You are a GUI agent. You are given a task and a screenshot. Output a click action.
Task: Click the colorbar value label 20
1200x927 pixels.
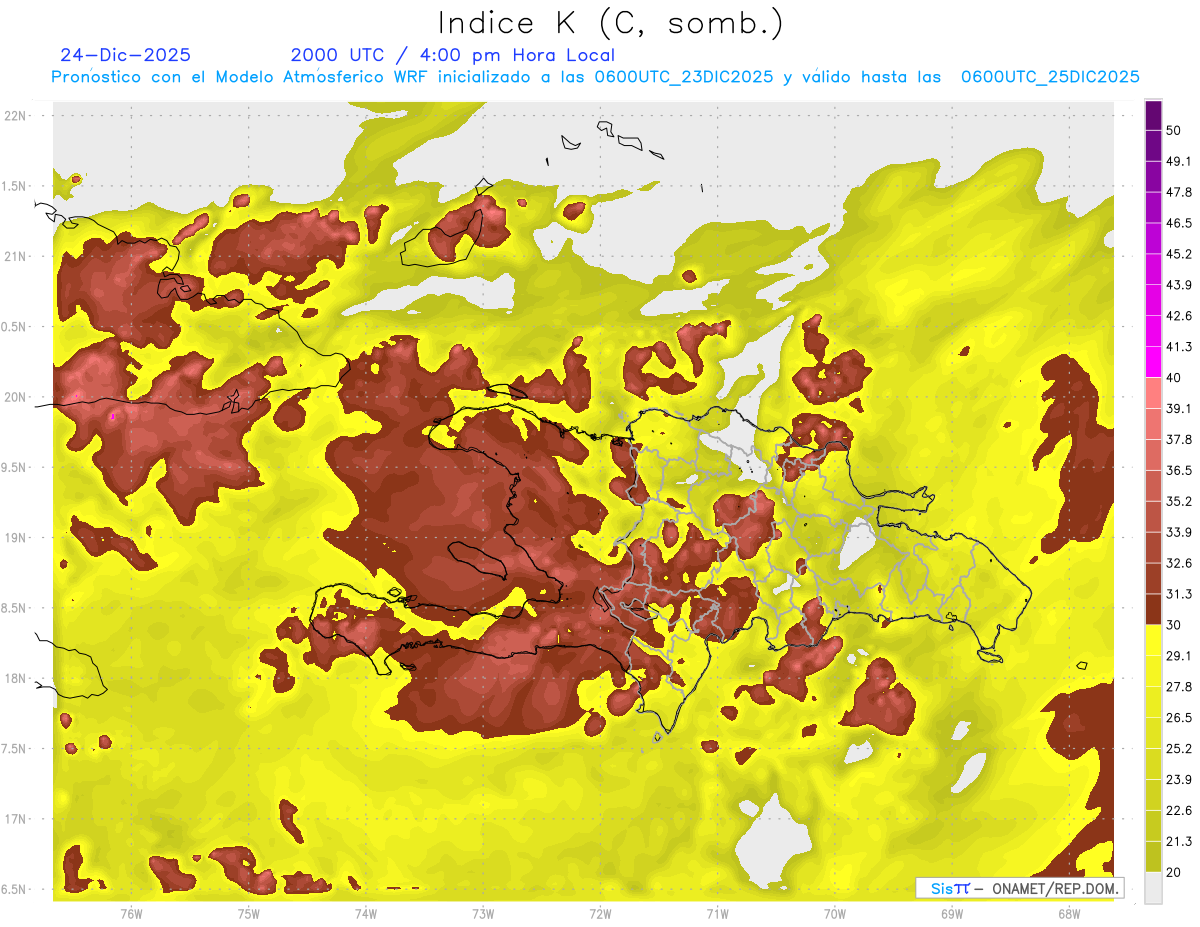(1174, 873)
